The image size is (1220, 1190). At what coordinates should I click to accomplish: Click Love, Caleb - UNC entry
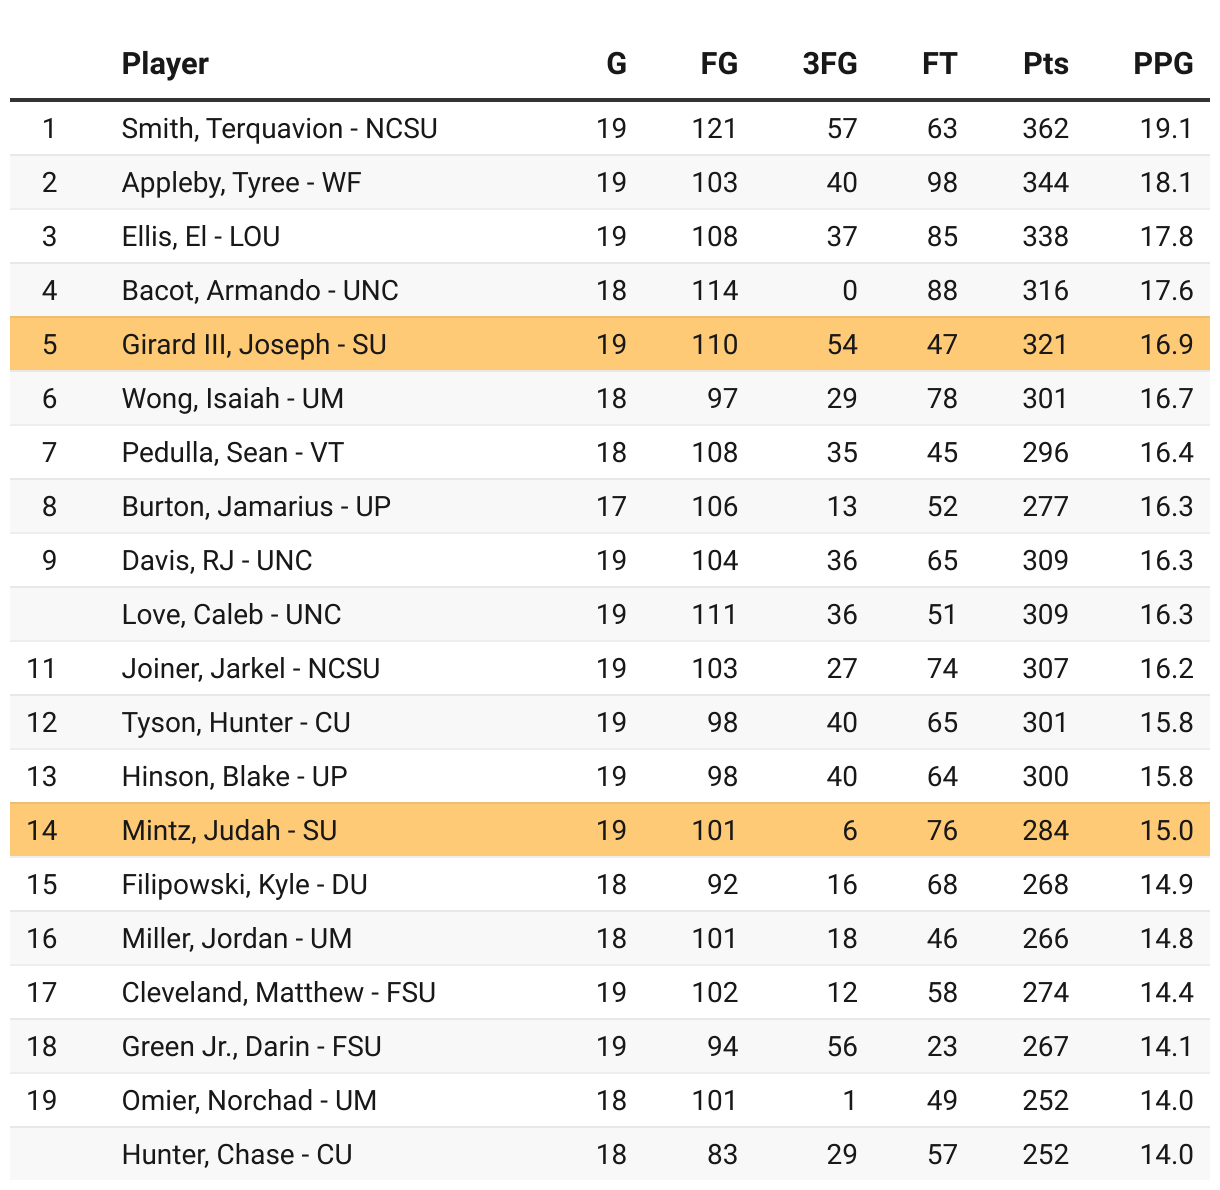[x=231, y=615]
